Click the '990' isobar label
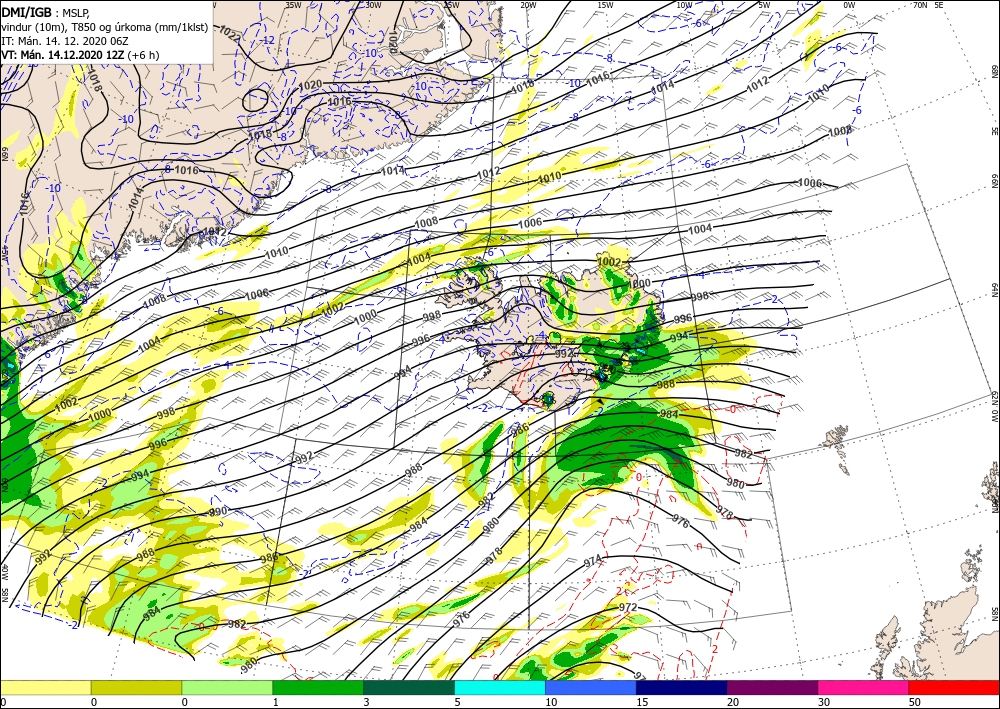This screenshot has width=1000, height=709. 218,512
